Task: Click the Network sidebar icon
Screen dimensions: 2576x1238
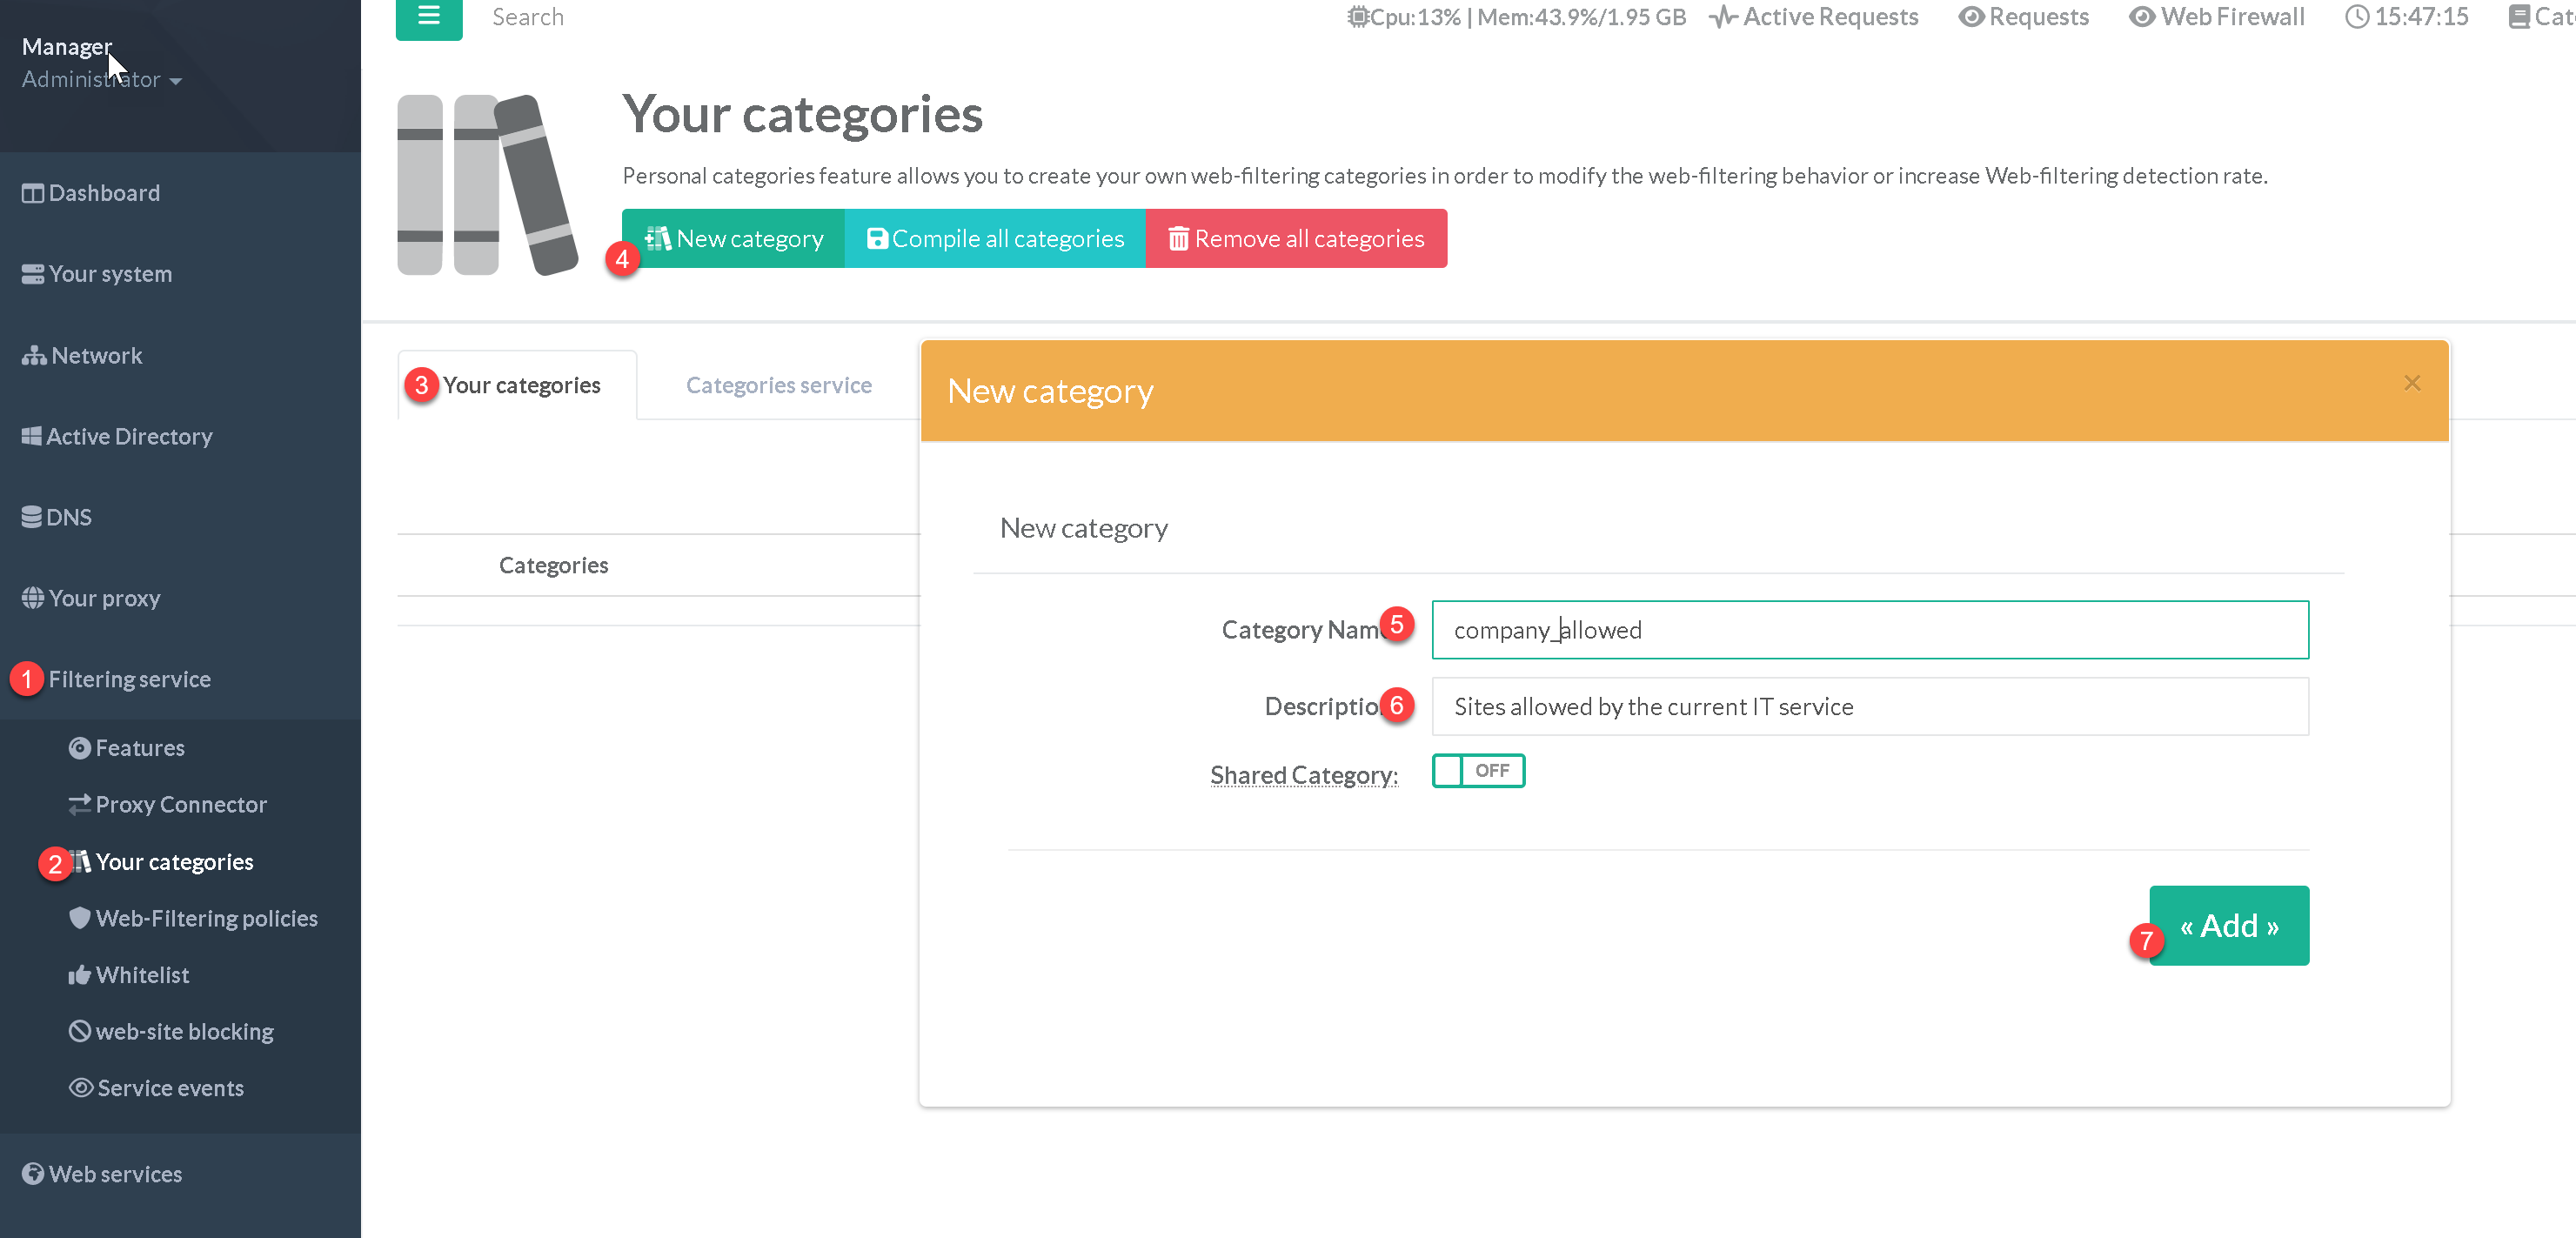Action: 34,356
